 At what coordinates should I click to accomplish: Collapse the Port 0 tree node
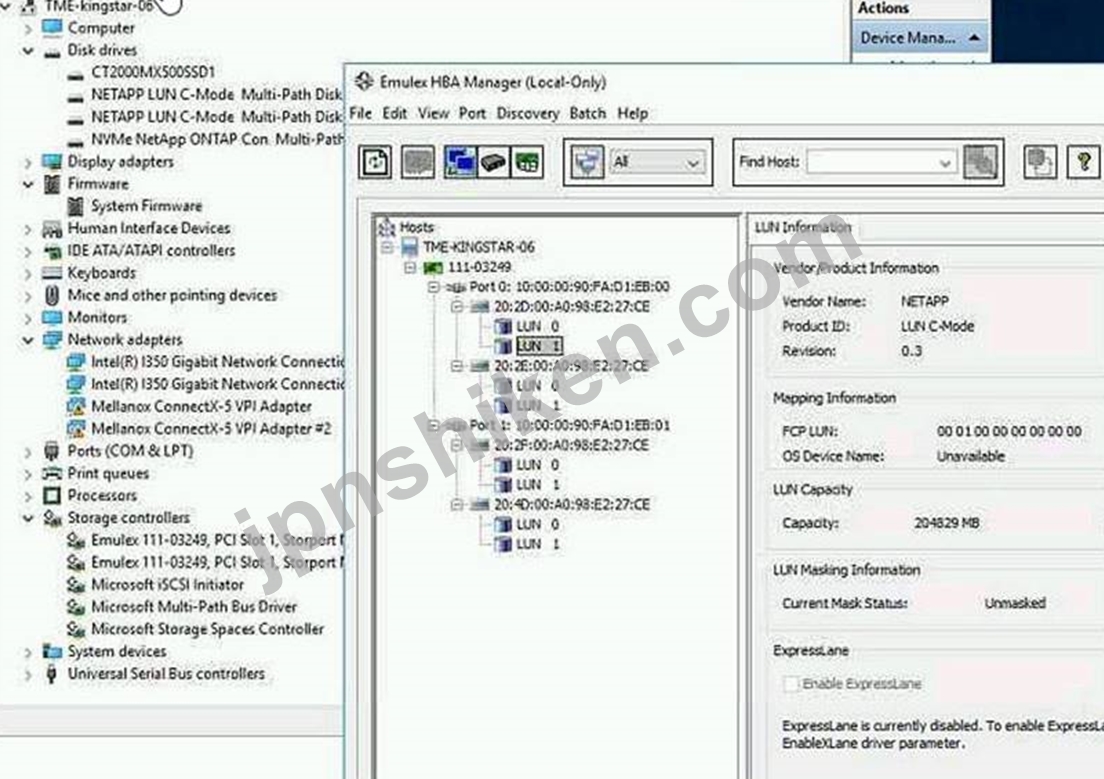(x=434, y=287)
